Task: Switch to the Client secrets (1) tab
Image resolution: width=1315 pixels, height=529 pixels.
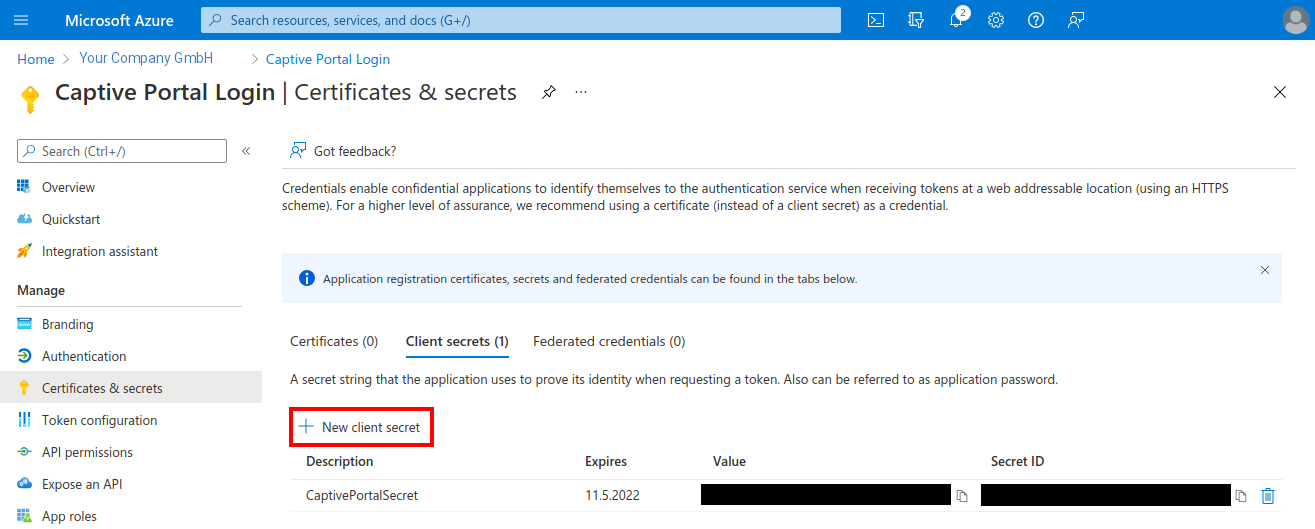Action: [457, 341]
